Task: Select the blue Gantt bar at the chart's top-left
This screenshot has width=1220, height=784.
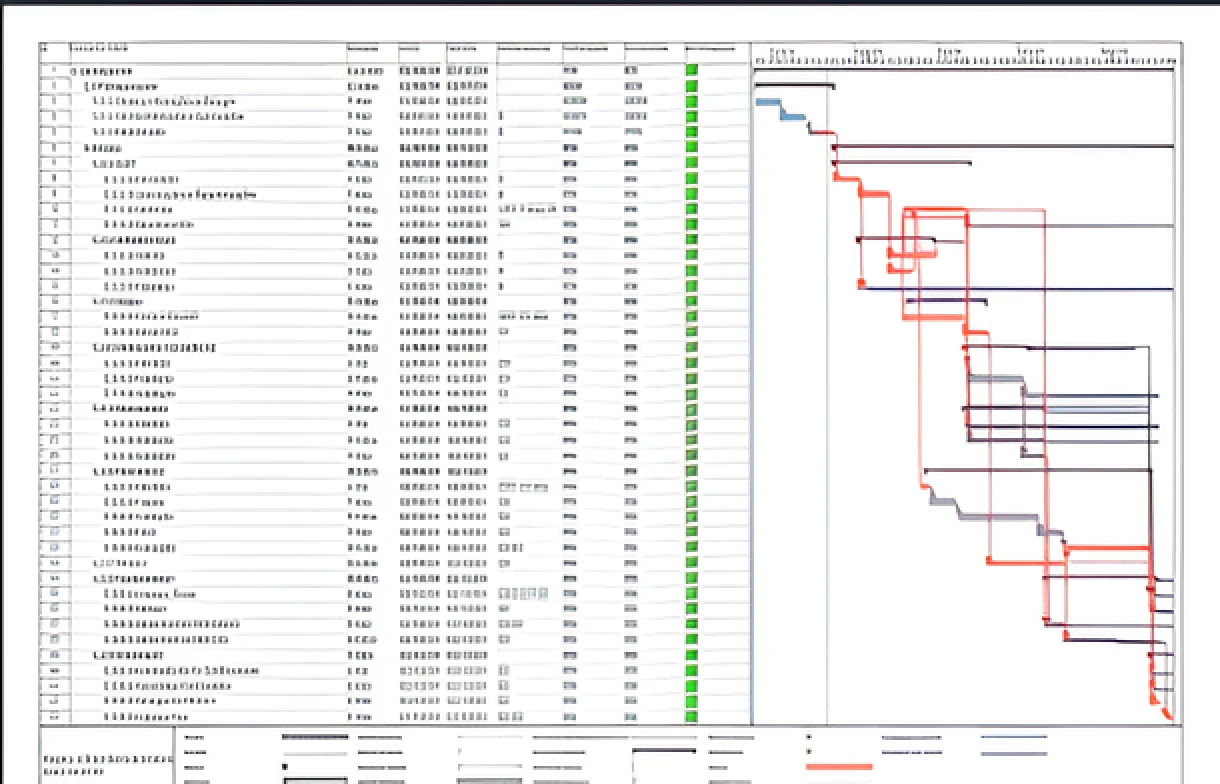Action: [768, 102]
